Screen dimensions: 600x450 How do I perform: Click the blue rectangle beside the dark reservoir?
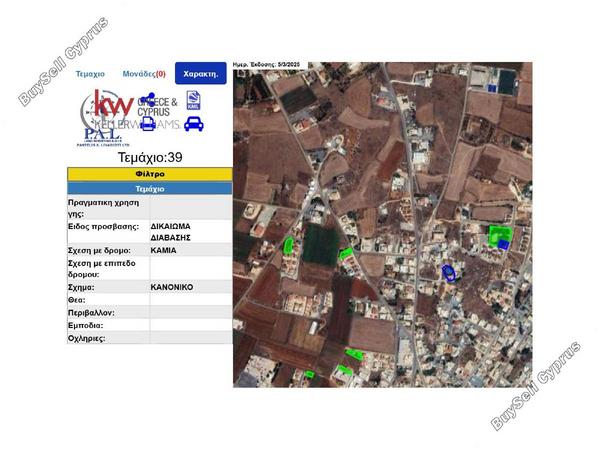click(x=492, y=88)
